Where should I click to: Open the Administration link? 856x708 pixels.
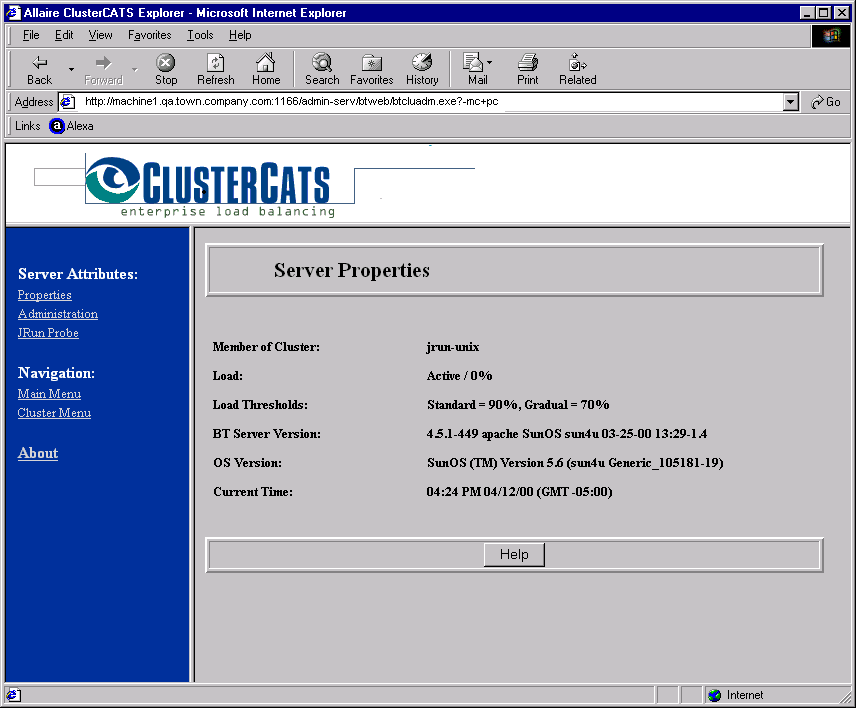(x=58, y=314)
